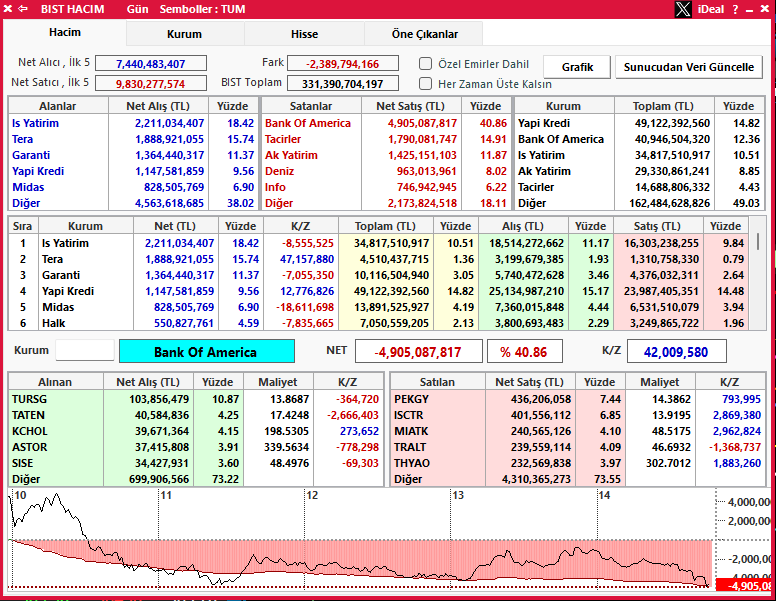776x601 pixels.
Task: Select Garanti in Alanlar list
Action: point(31,155)
